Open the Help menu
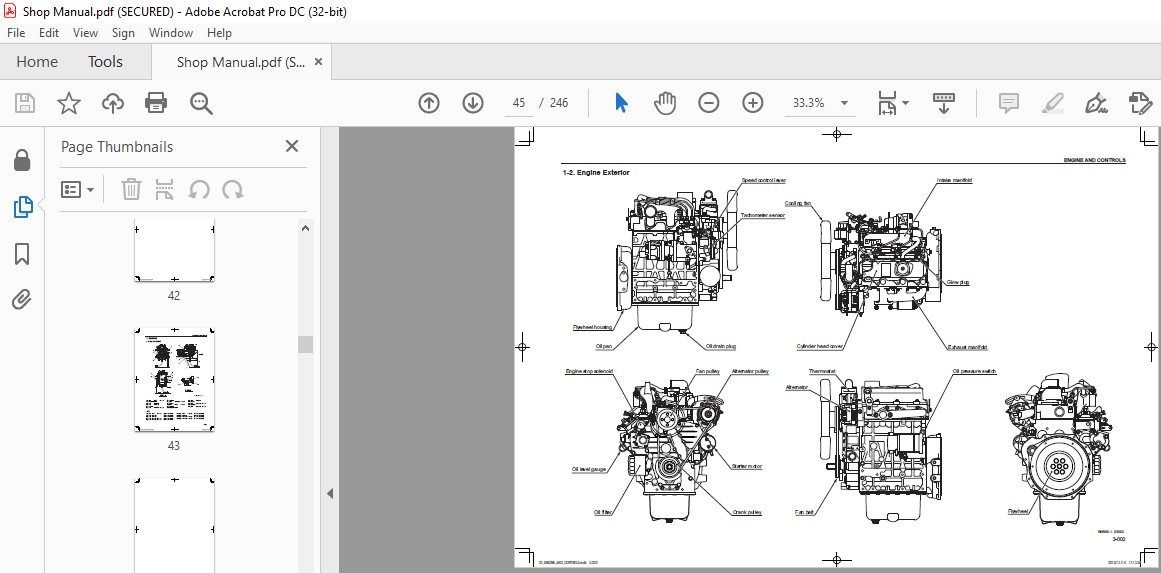1161x573 pixels. coord(219,33)
